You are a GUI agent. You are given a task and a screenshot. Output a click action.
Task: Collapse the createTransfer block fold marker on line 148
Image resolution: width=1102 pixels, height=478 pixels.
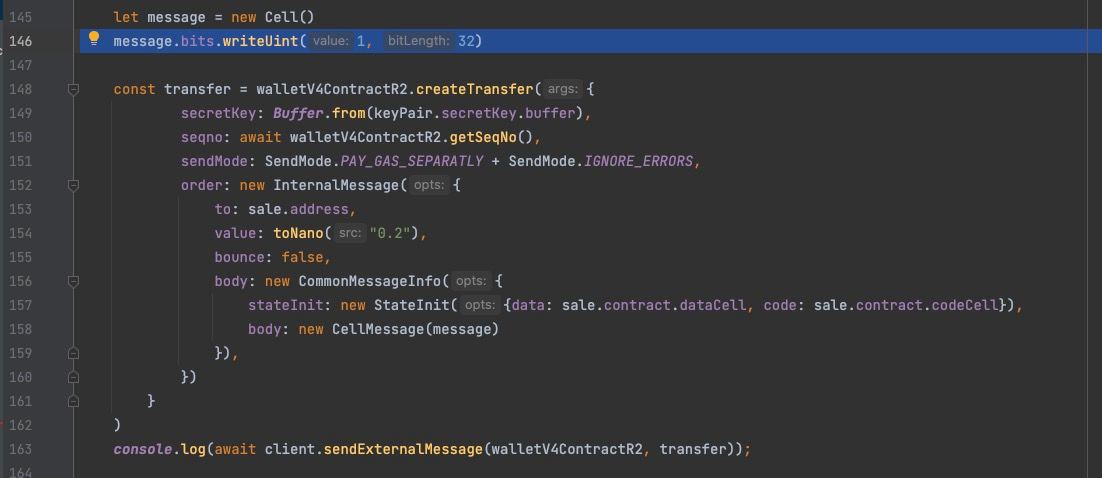pyautogui.click(x=73, y=89)
